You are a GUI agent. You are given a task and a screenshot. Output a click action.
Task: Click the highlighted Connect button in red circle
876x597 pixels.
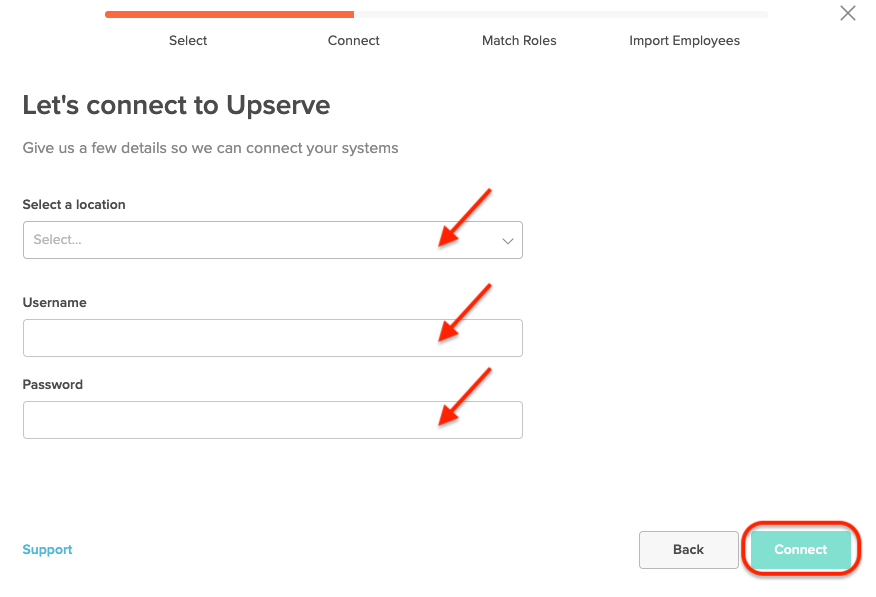(800, 549)
